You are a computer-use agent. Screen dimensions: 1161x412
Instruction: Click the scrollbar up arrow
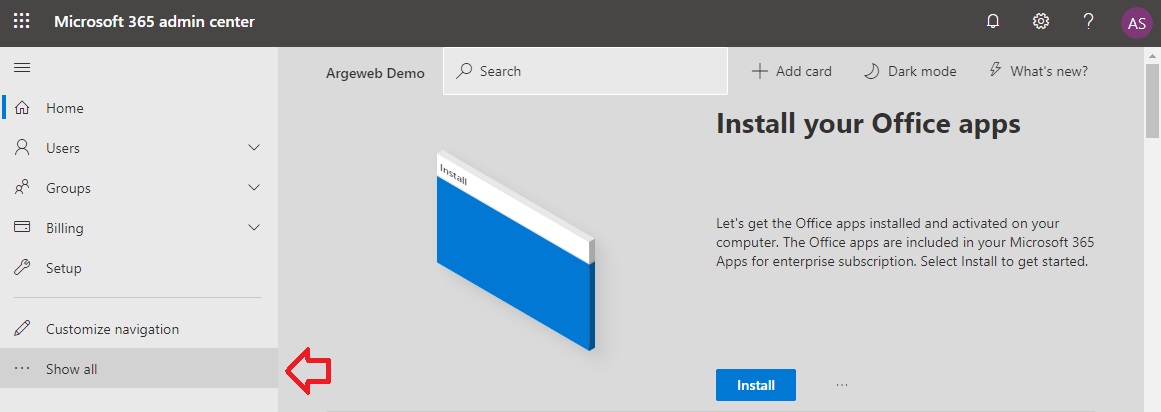coord(1153,54)
